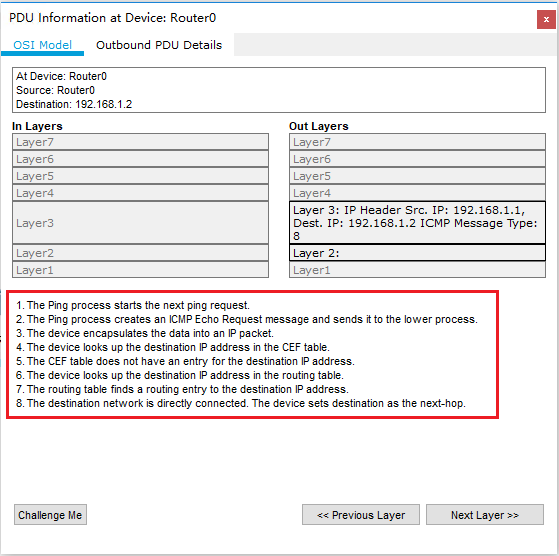
Task: Select Out Layers Layer 3 IP Header row
Action: tap(417, 223)
